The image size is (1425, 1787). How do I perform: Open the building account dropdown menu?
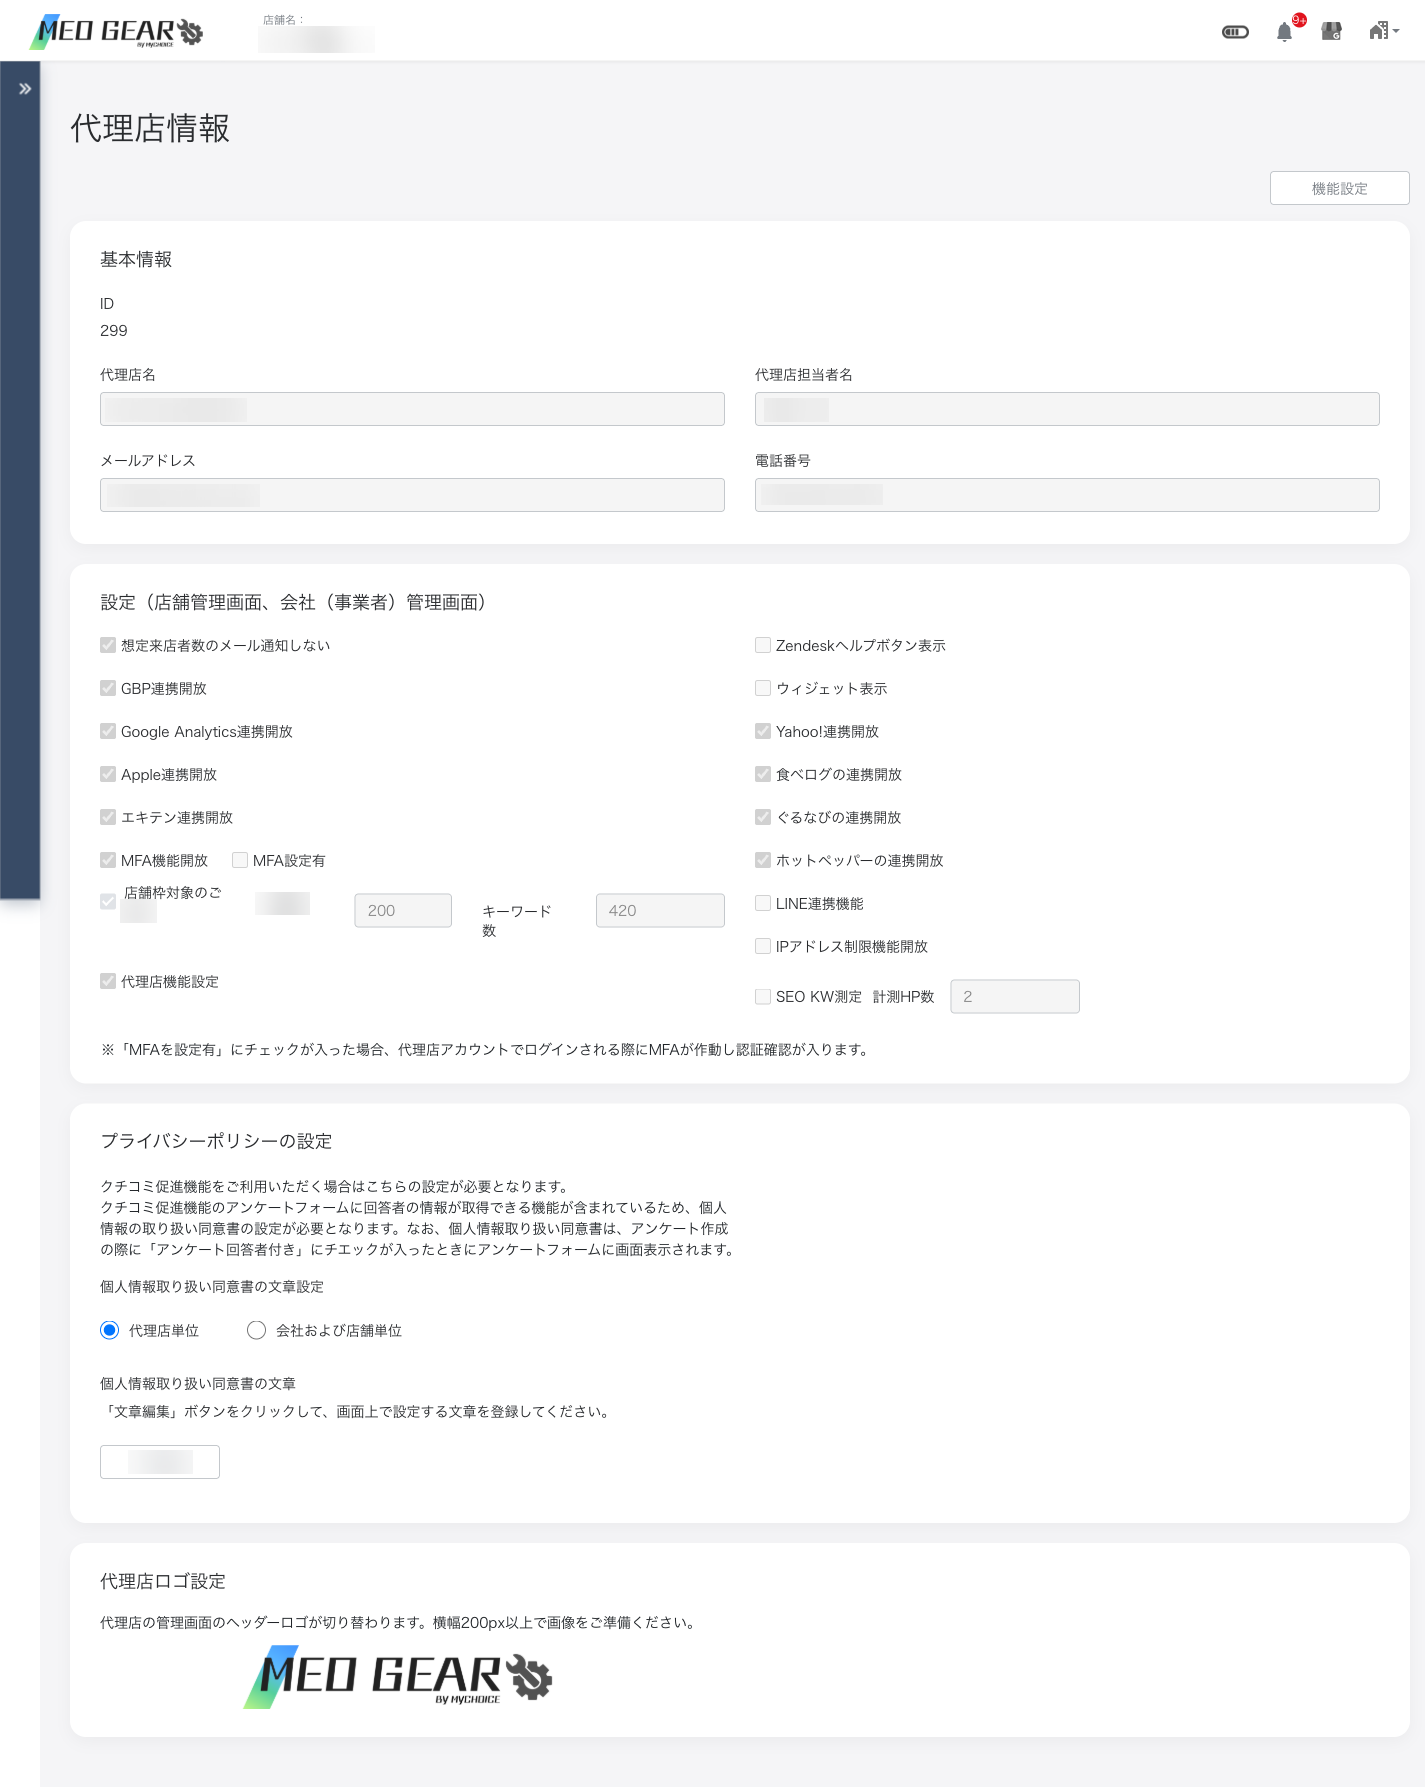coord(1384,31)
